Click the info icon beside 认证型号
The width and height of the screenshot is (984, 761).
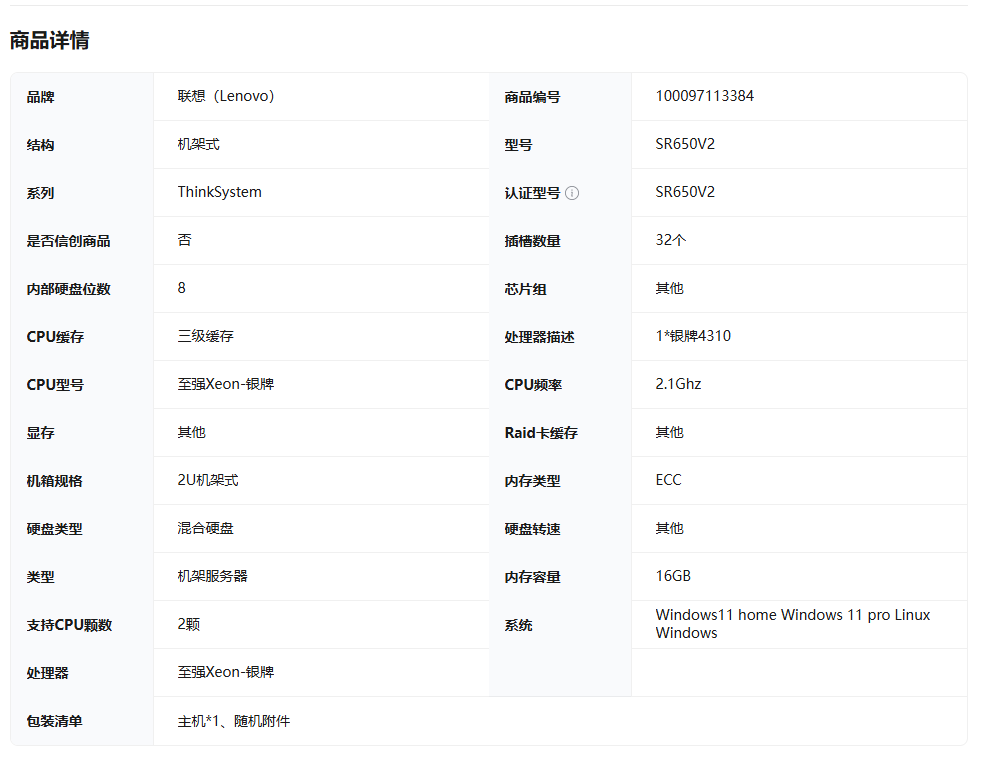coord(572,193)
